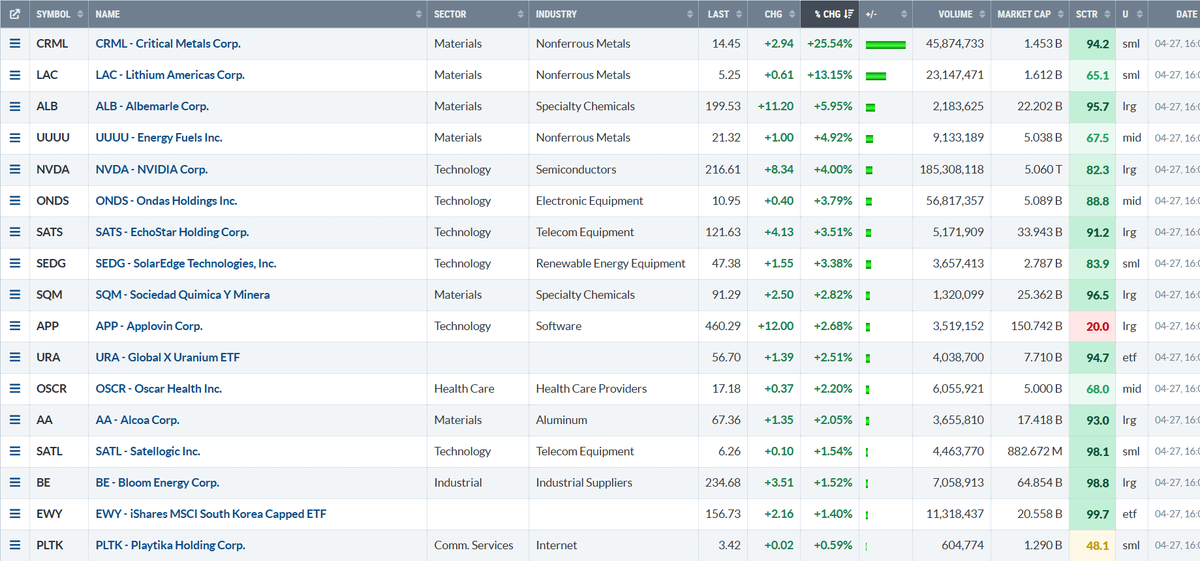Click the green change bar for LAC
This screenshot has width=1200, height=561.
click(876, 76)
